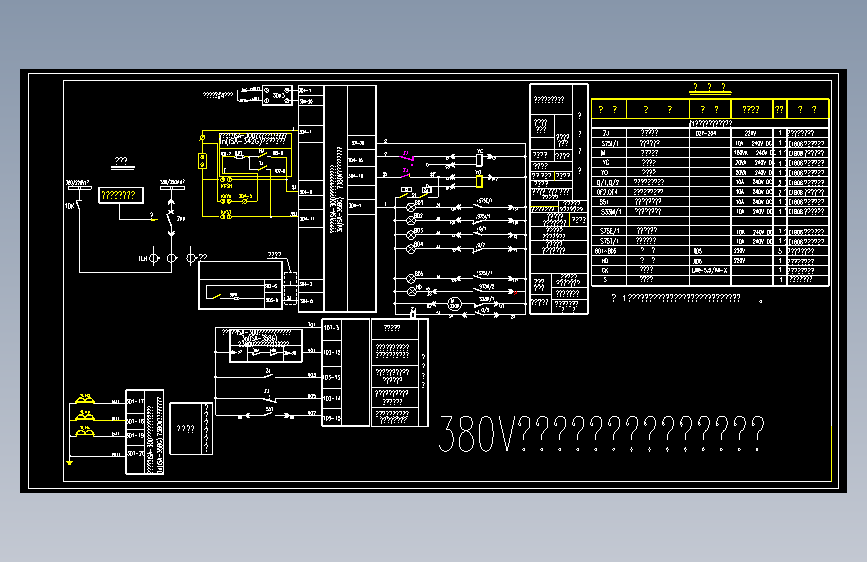Select the yellow ground symbol at lower left

70,462
